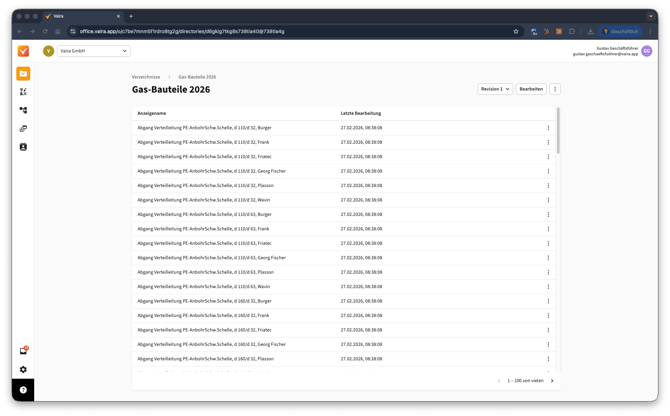Bookmark this page with the star icon
670x416 pixels.
click(x=516, y=31)
